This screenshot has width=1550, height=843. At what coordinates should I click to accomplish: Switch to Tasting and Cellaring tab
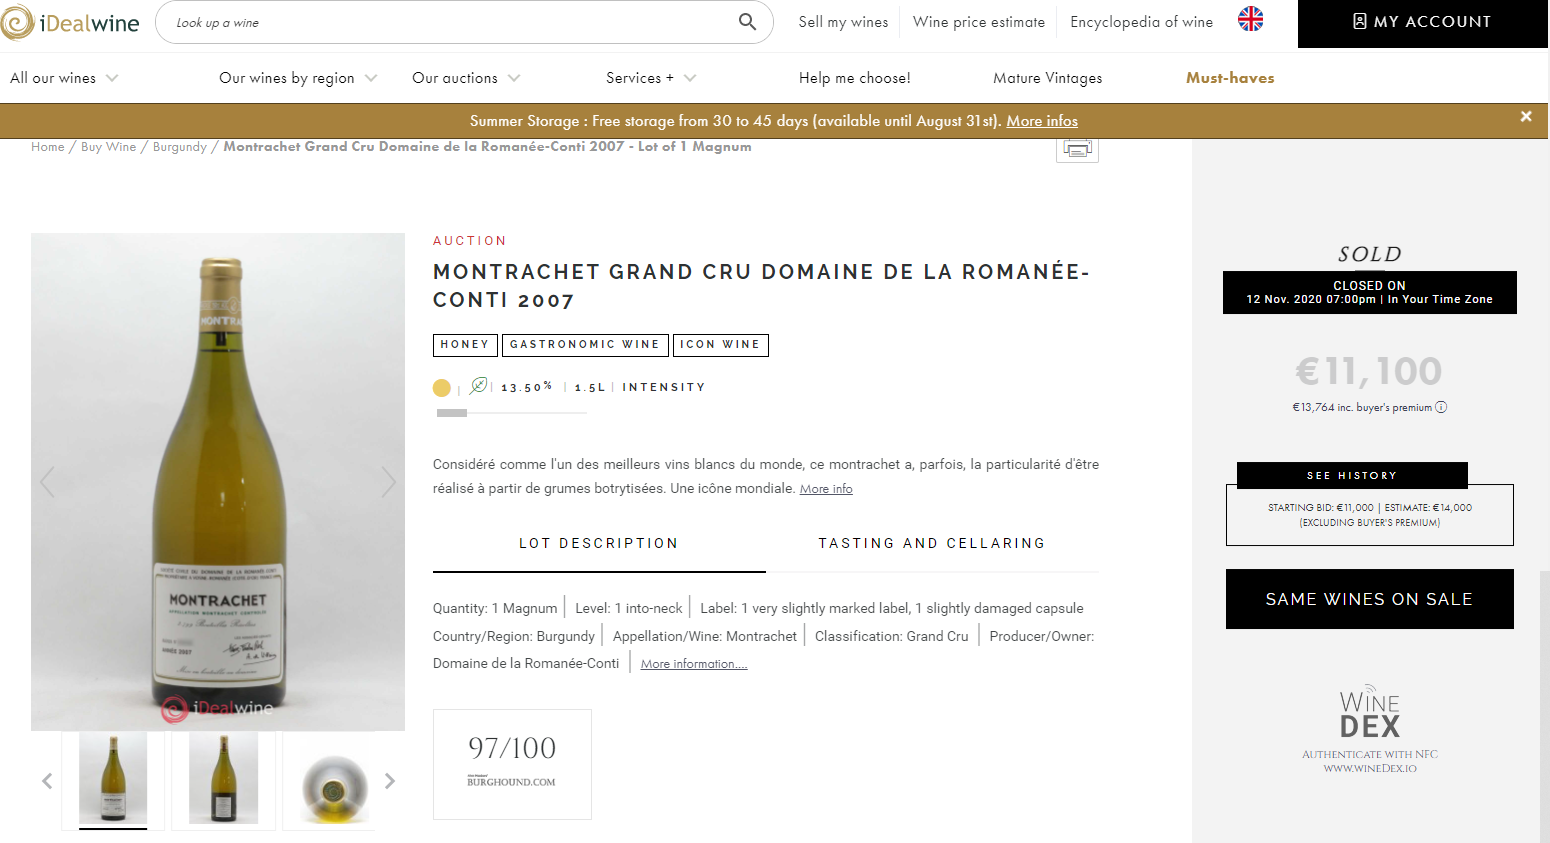[931, 543]
